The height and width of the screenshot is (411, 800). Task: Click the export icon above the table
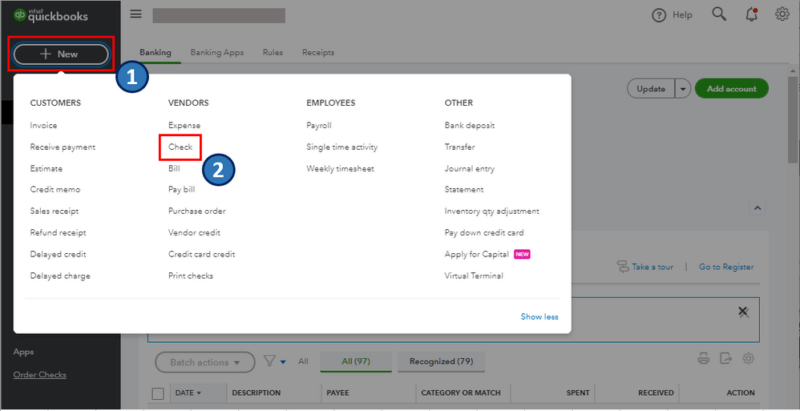pos(726,358)
